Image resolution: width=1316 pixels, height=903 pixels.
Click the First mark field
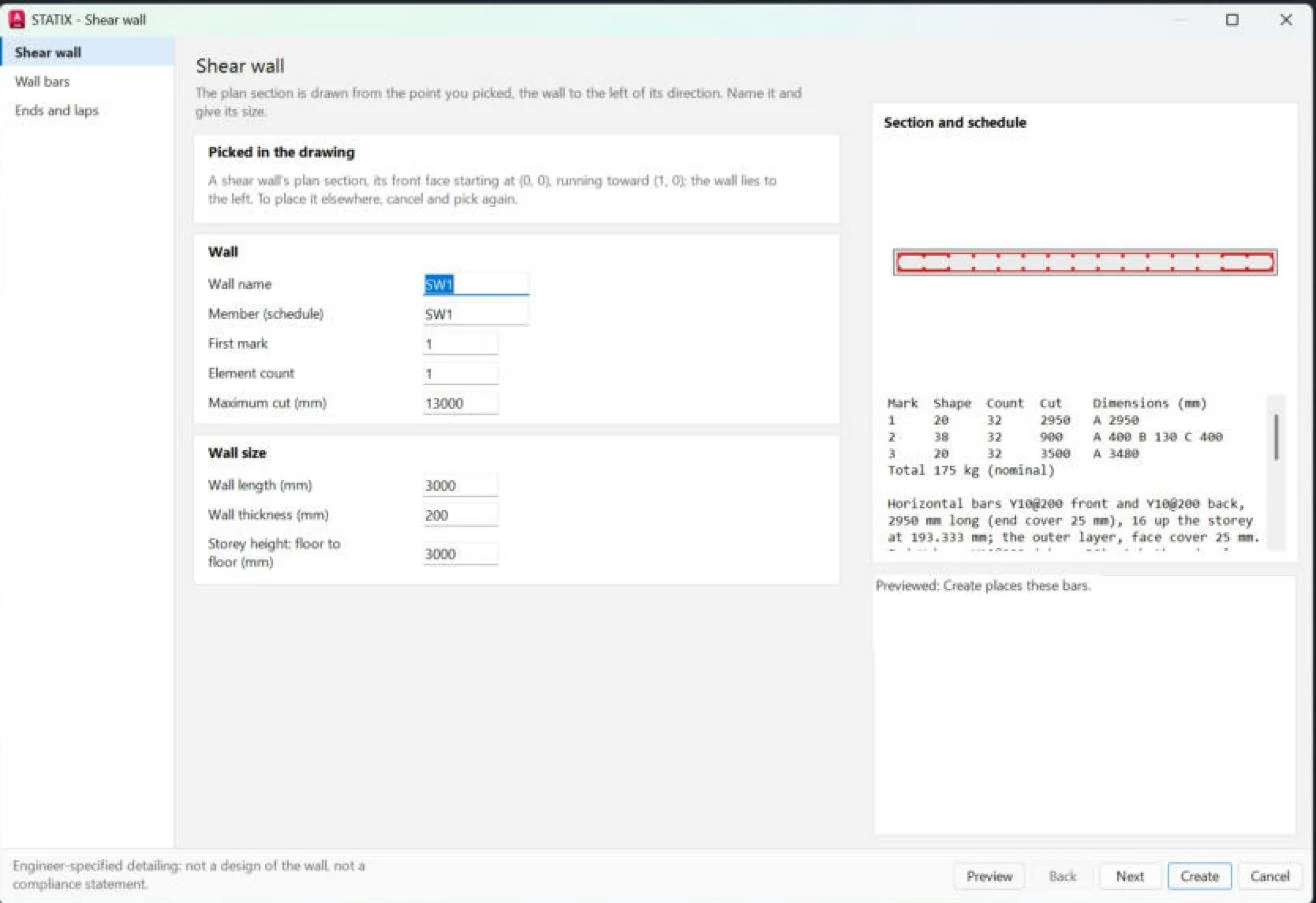[x=460, y=344]
